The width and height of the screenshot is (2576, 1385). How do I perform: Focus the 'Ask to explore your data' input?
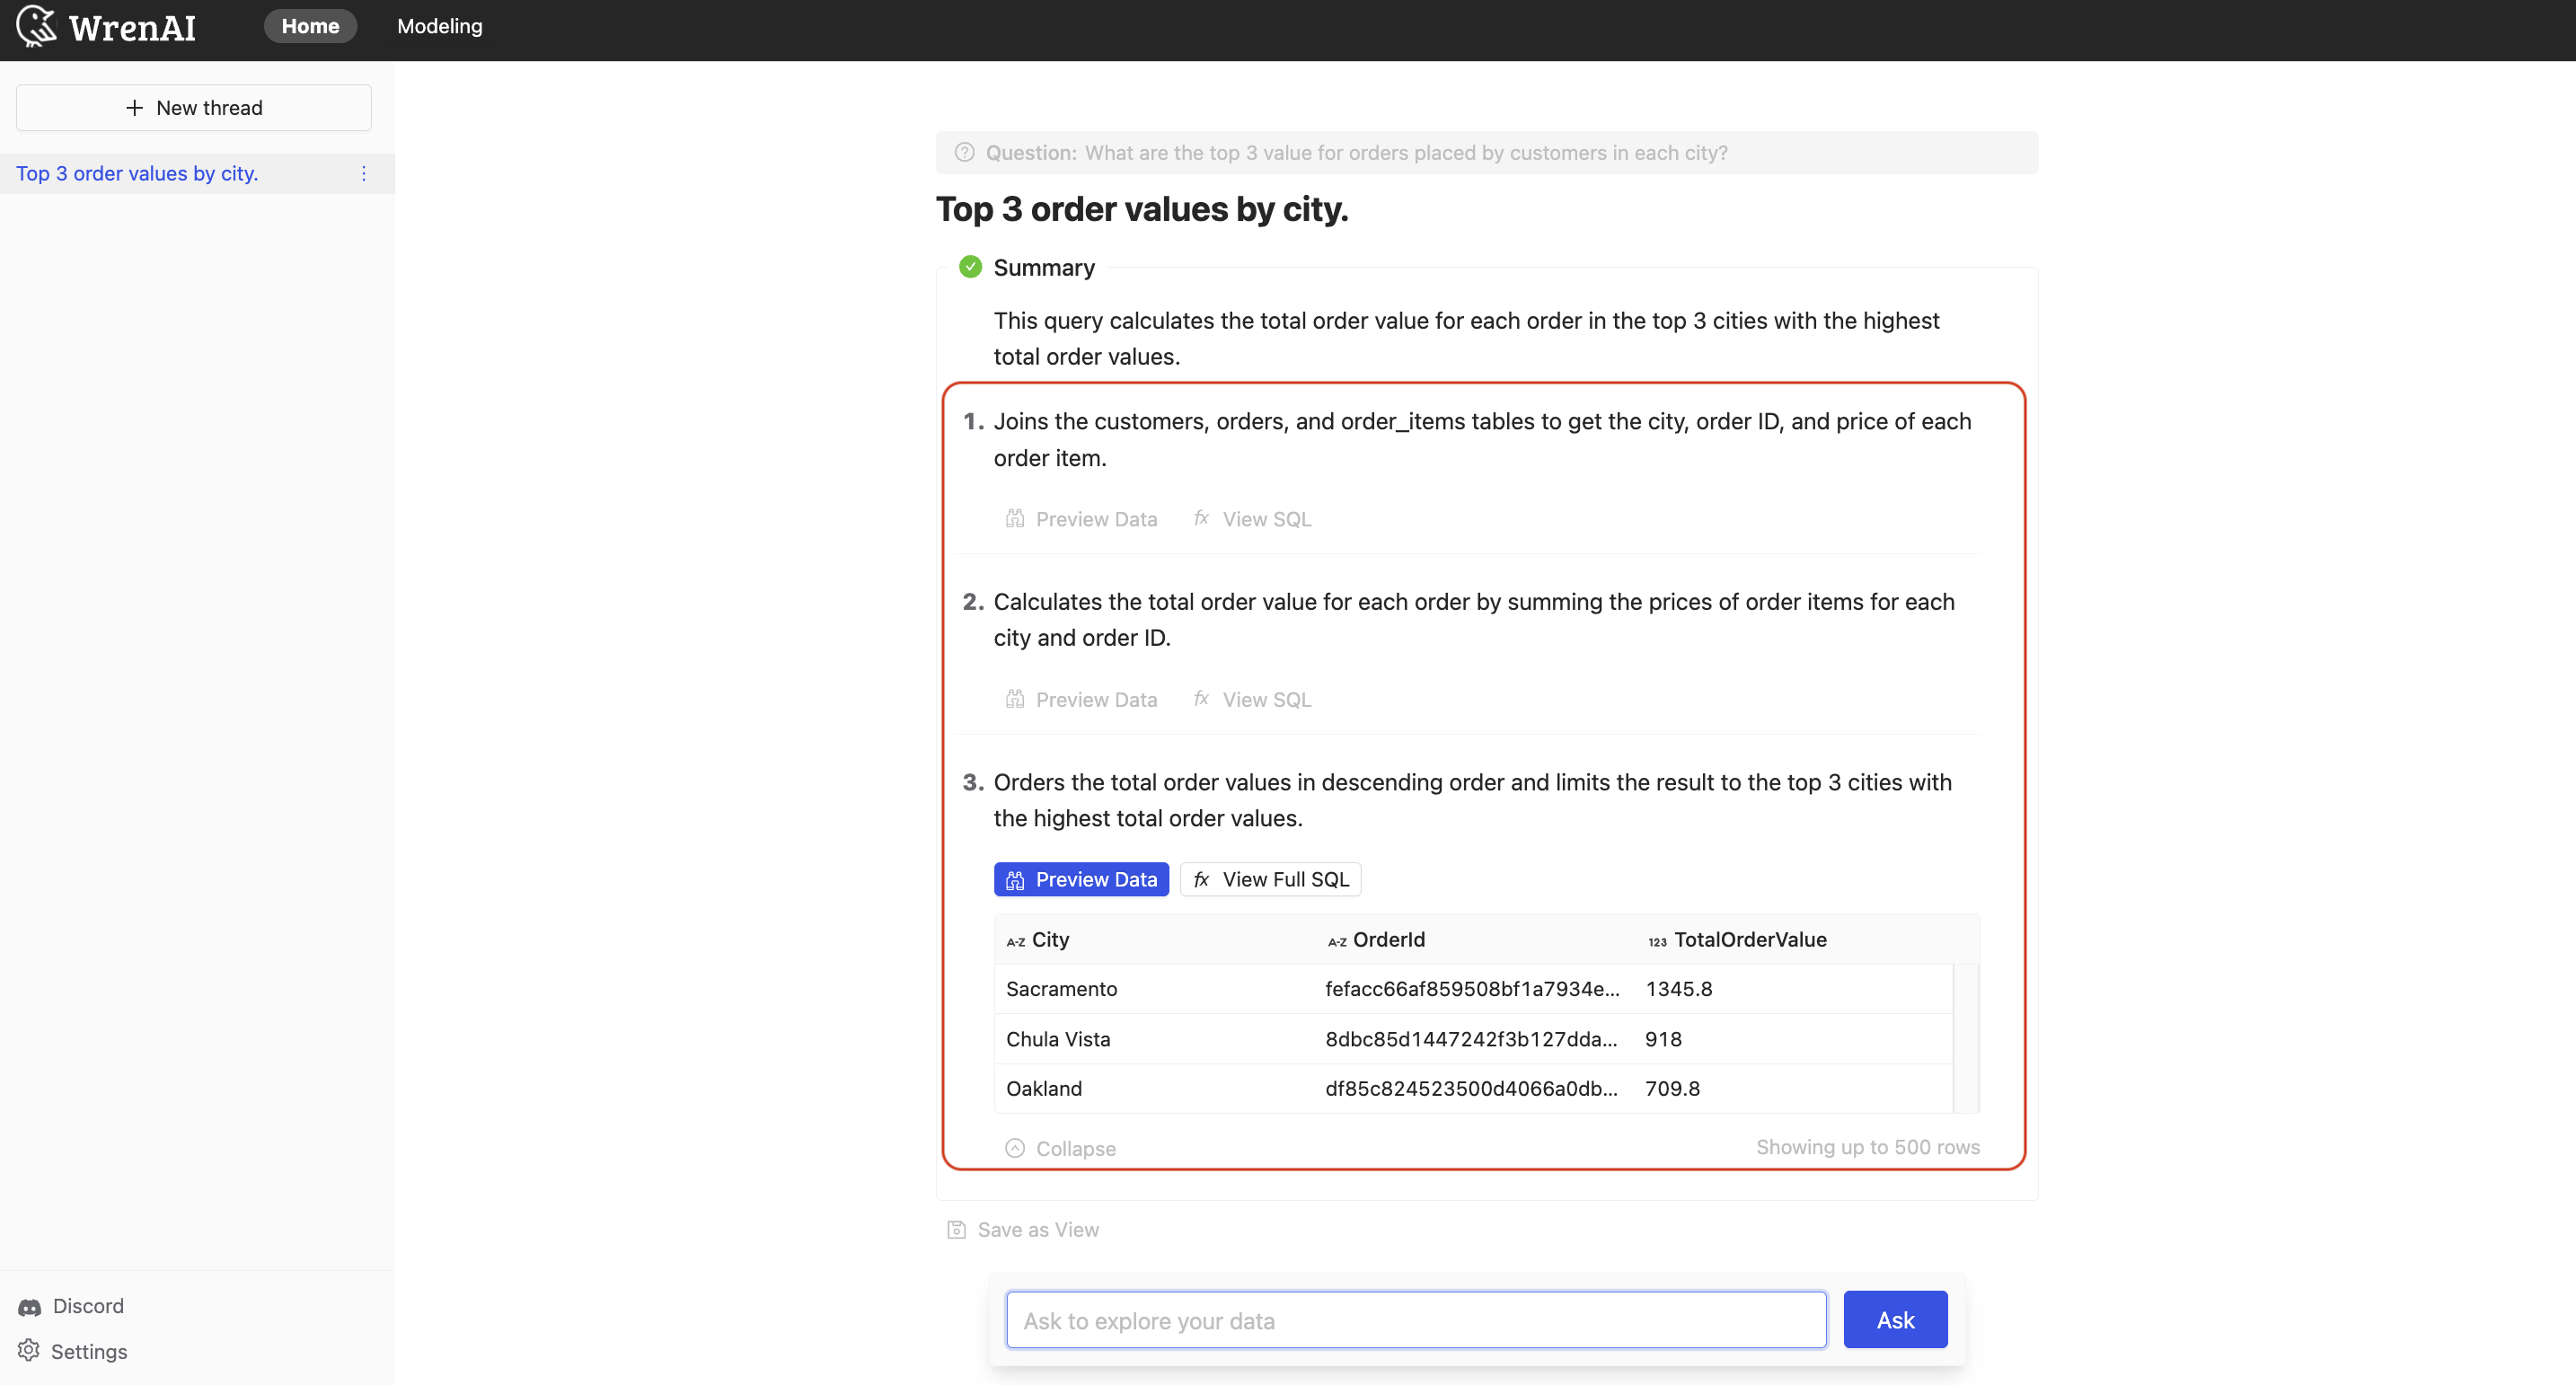1416,1320
